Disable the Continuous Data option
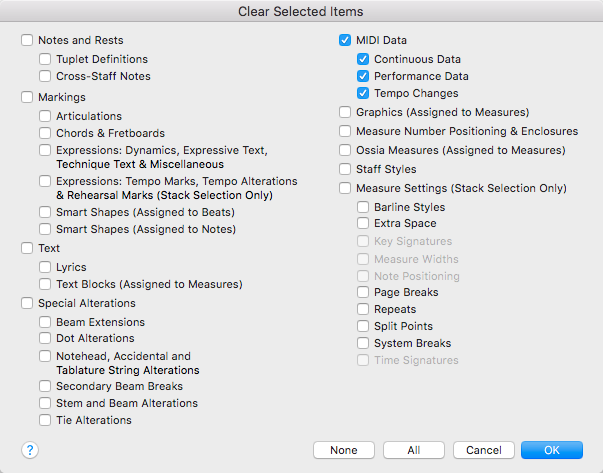 (363, 60)
